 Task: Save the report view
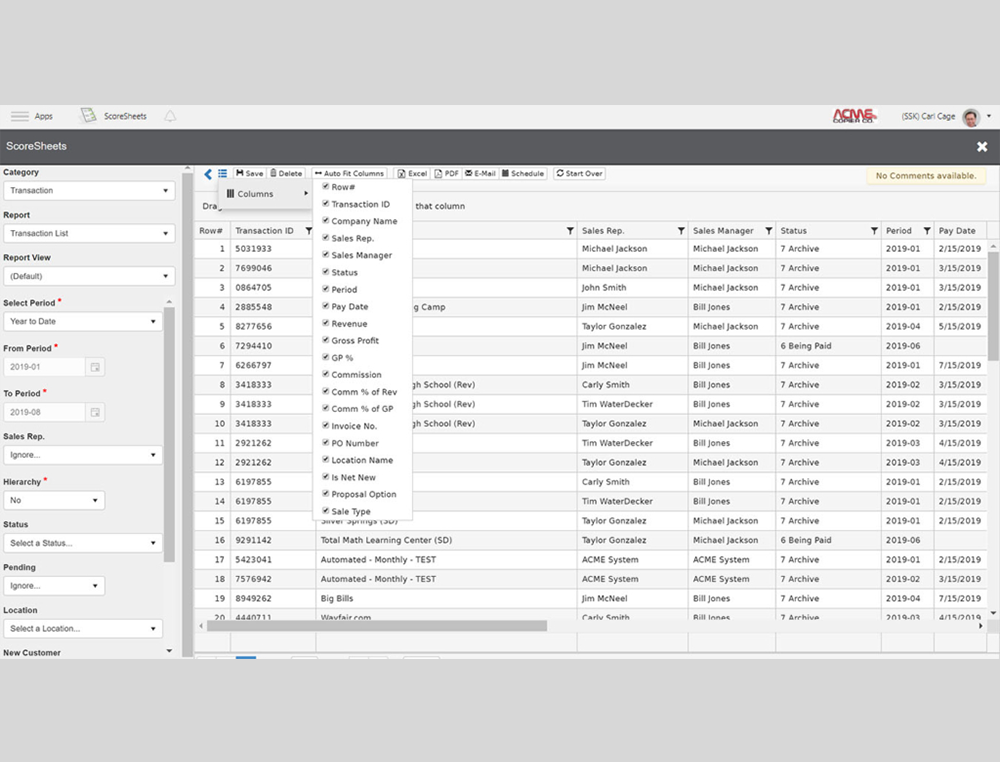point(249,173)
